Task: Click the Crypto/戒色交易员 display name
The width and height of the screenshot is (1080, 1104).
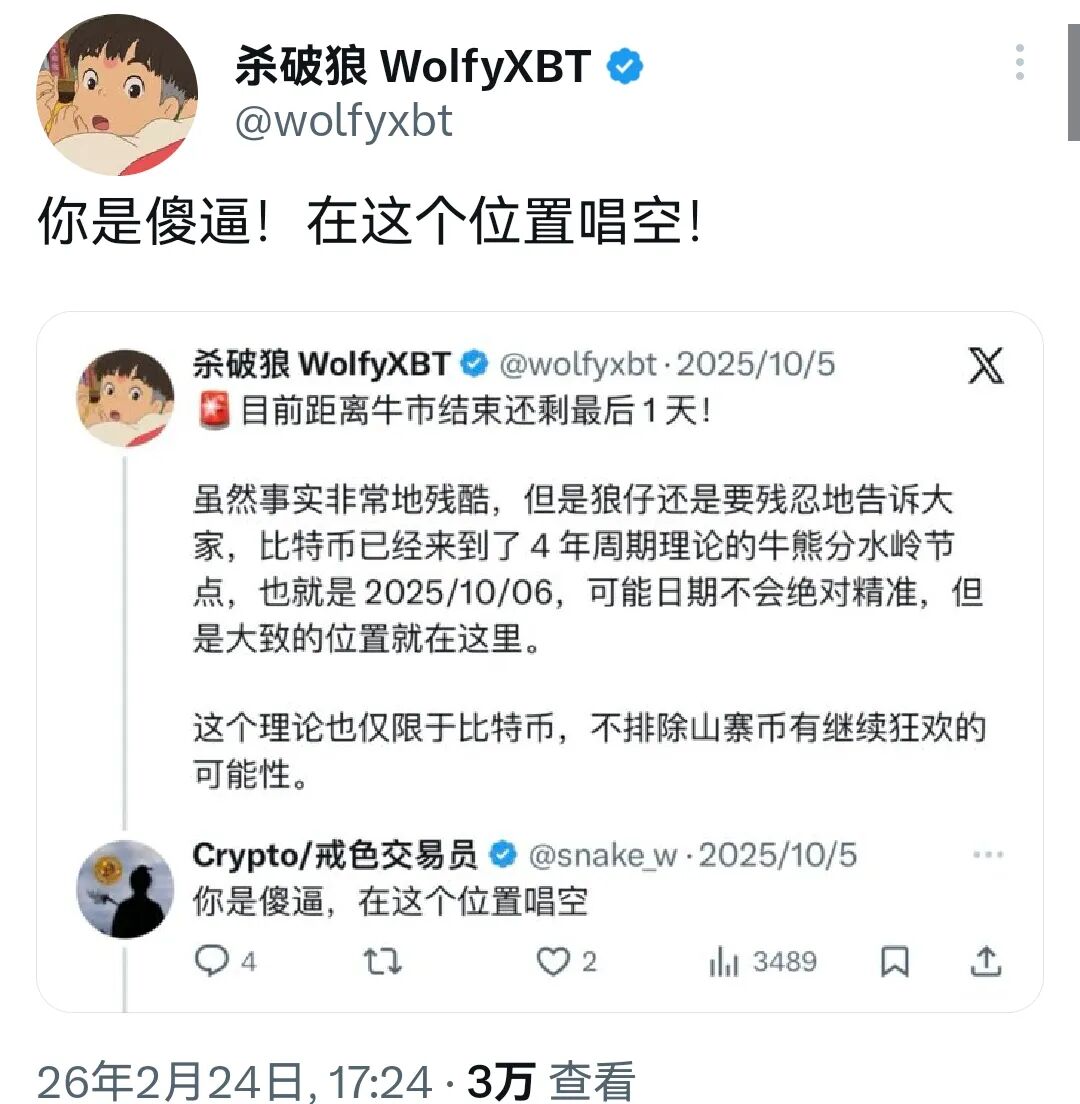Action: pyautogui.click(x=335, y=855)
